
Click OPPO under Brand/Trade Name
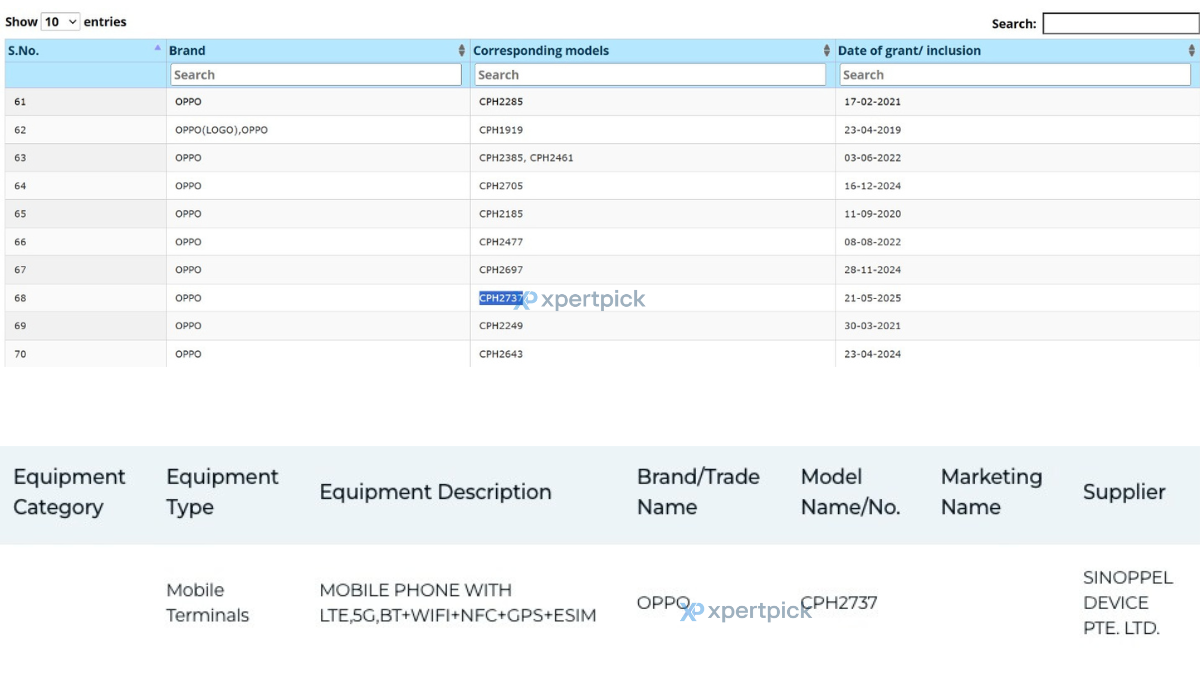pyautogui.click(x=663, y=603)
